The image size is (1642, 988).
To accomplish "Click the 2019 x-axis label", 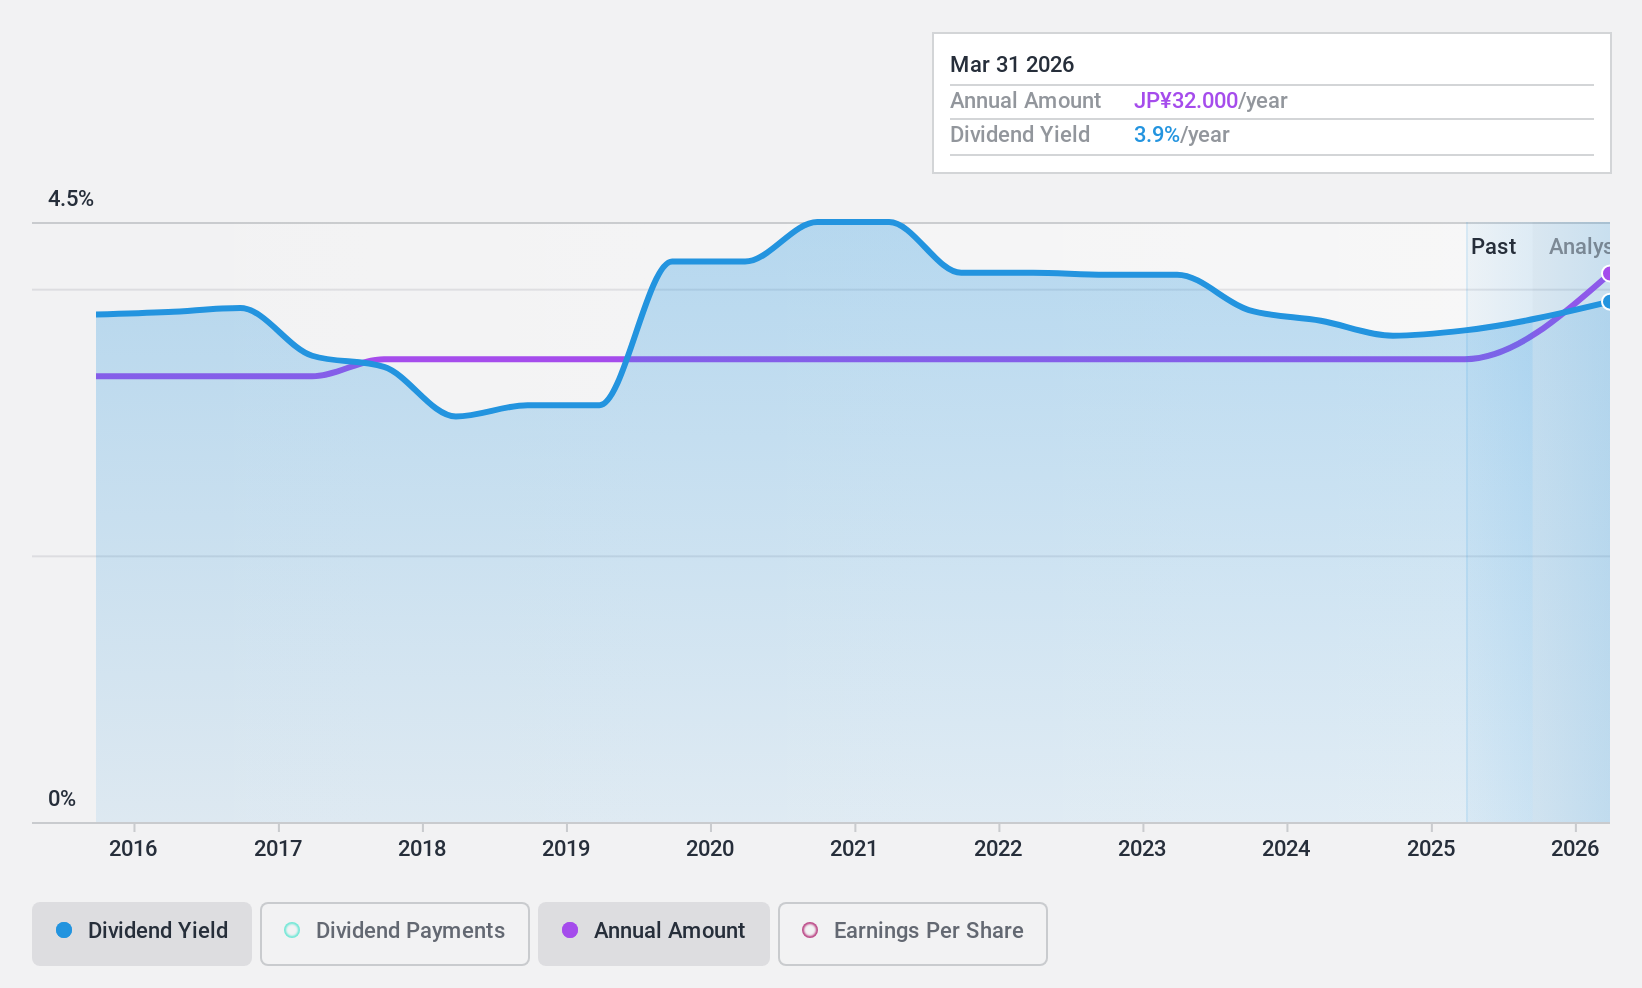I will tap(566, 849).
